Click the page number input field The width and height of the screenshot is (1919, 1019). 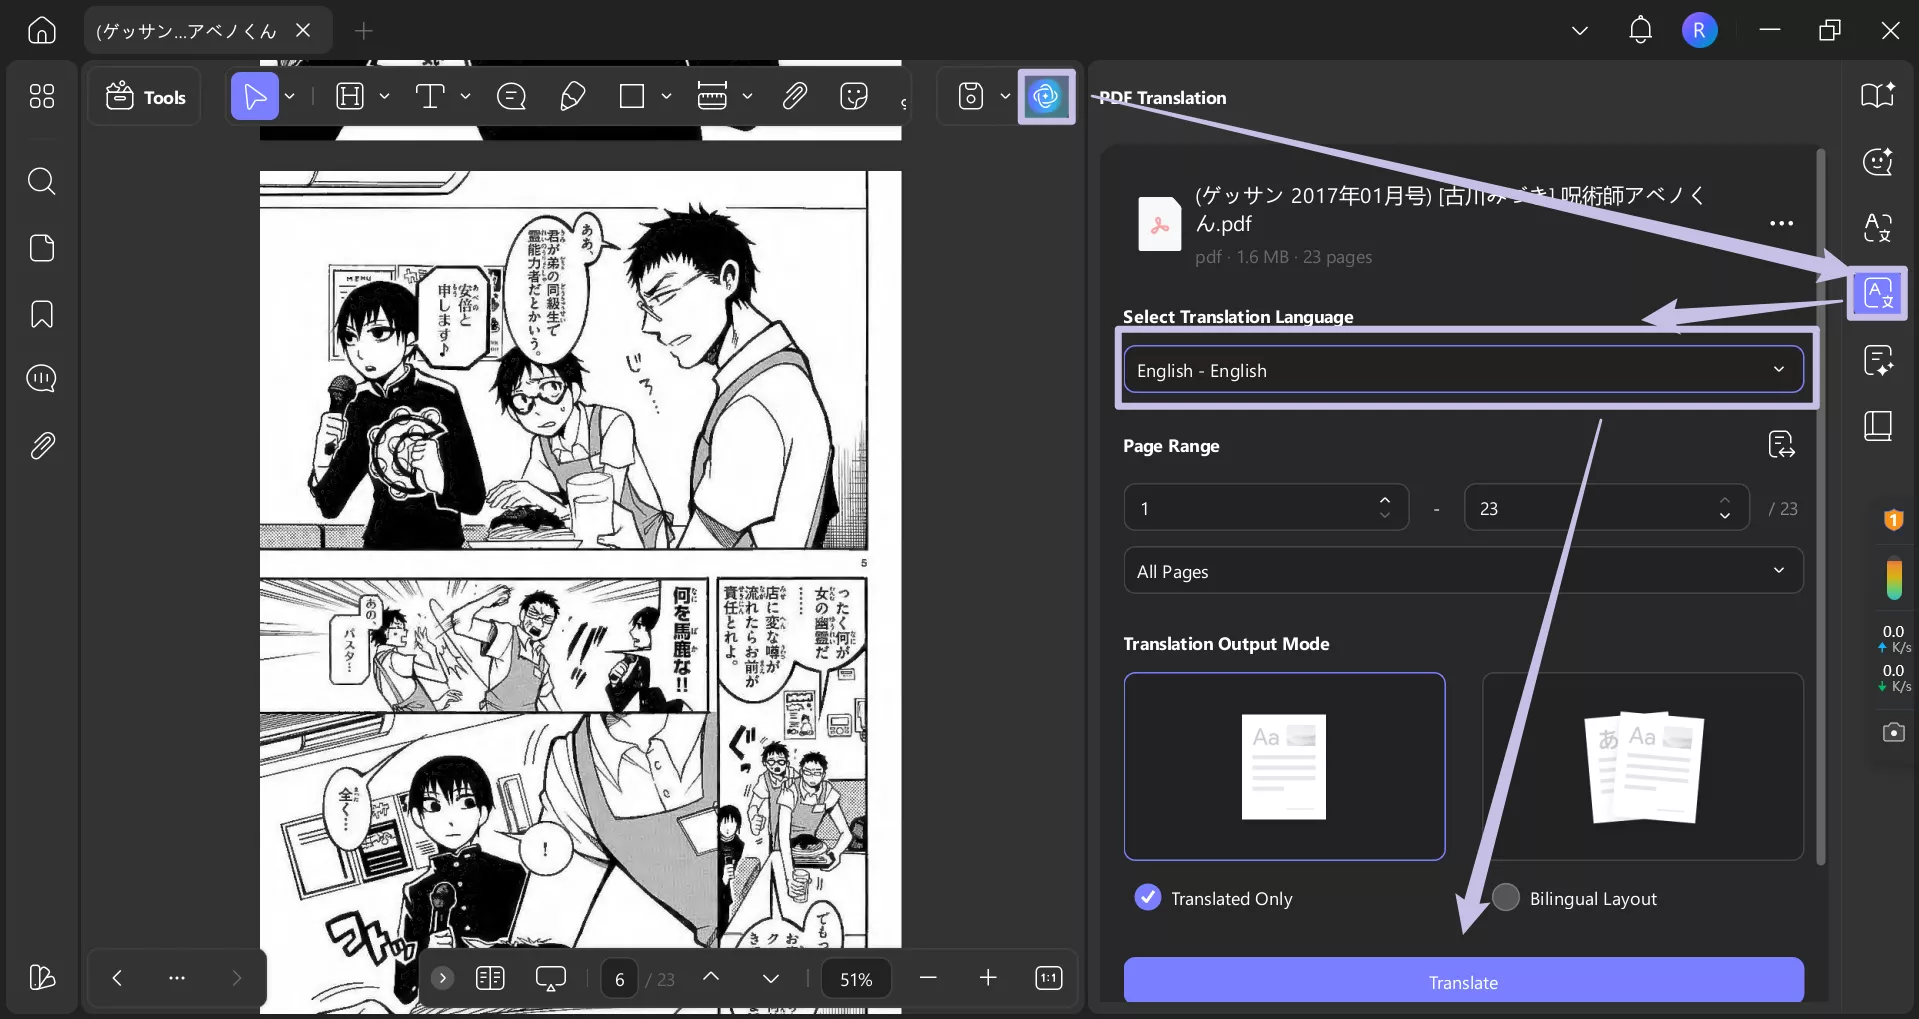(618, 978)
